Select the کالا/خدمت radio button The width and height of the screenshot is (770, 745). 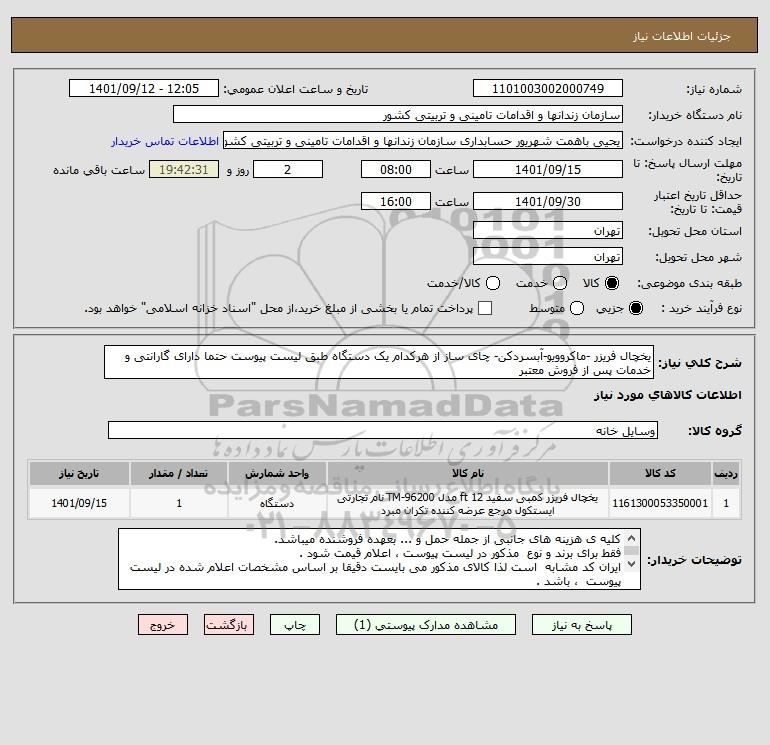click(493, 283)
